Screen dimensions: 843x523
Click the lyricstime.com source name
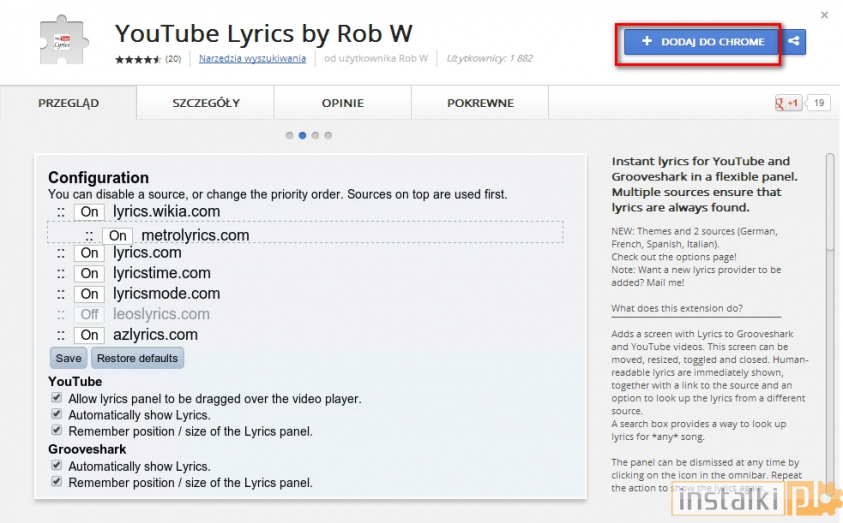click(162, 273)
